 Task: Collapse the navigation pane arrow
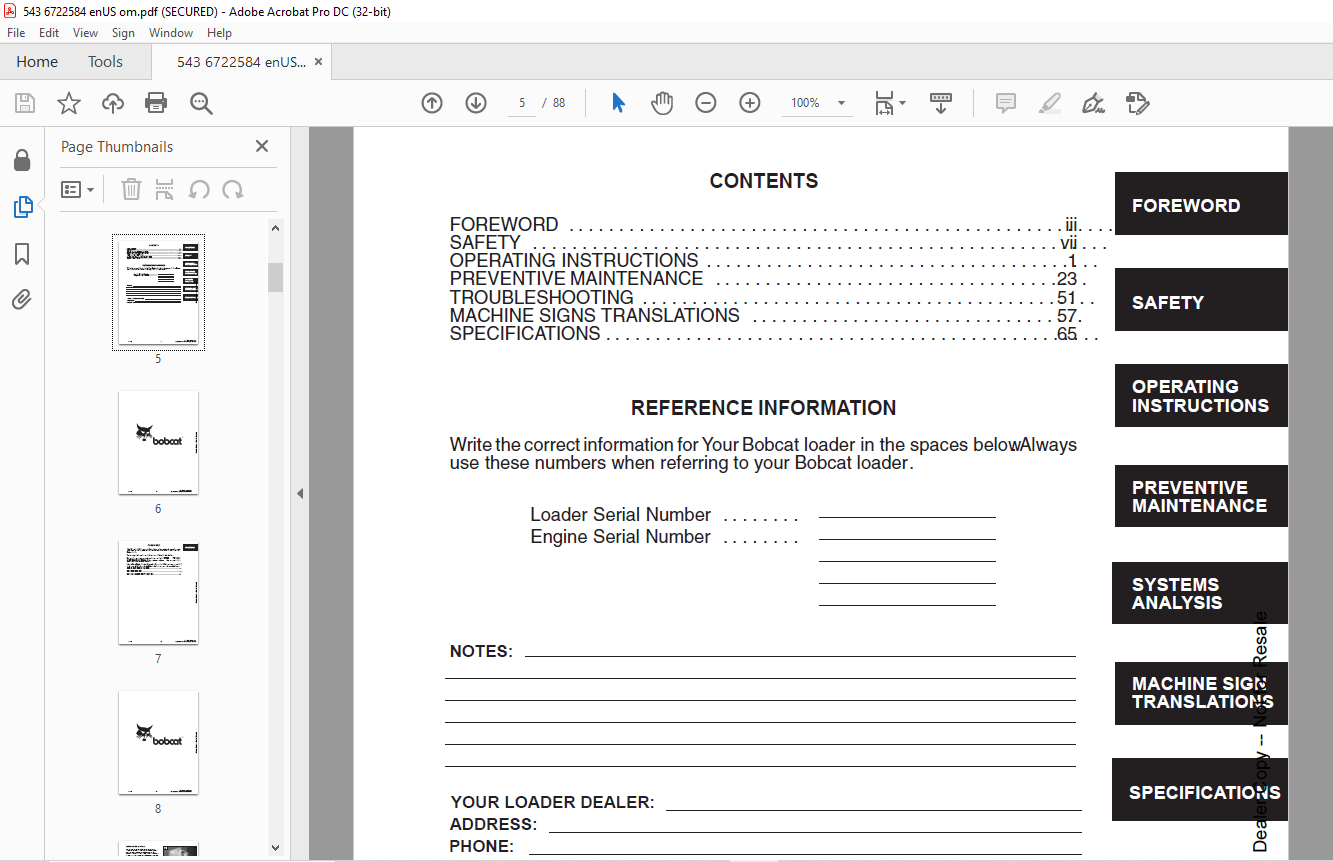pyautogui.click(x=300, y=493)
